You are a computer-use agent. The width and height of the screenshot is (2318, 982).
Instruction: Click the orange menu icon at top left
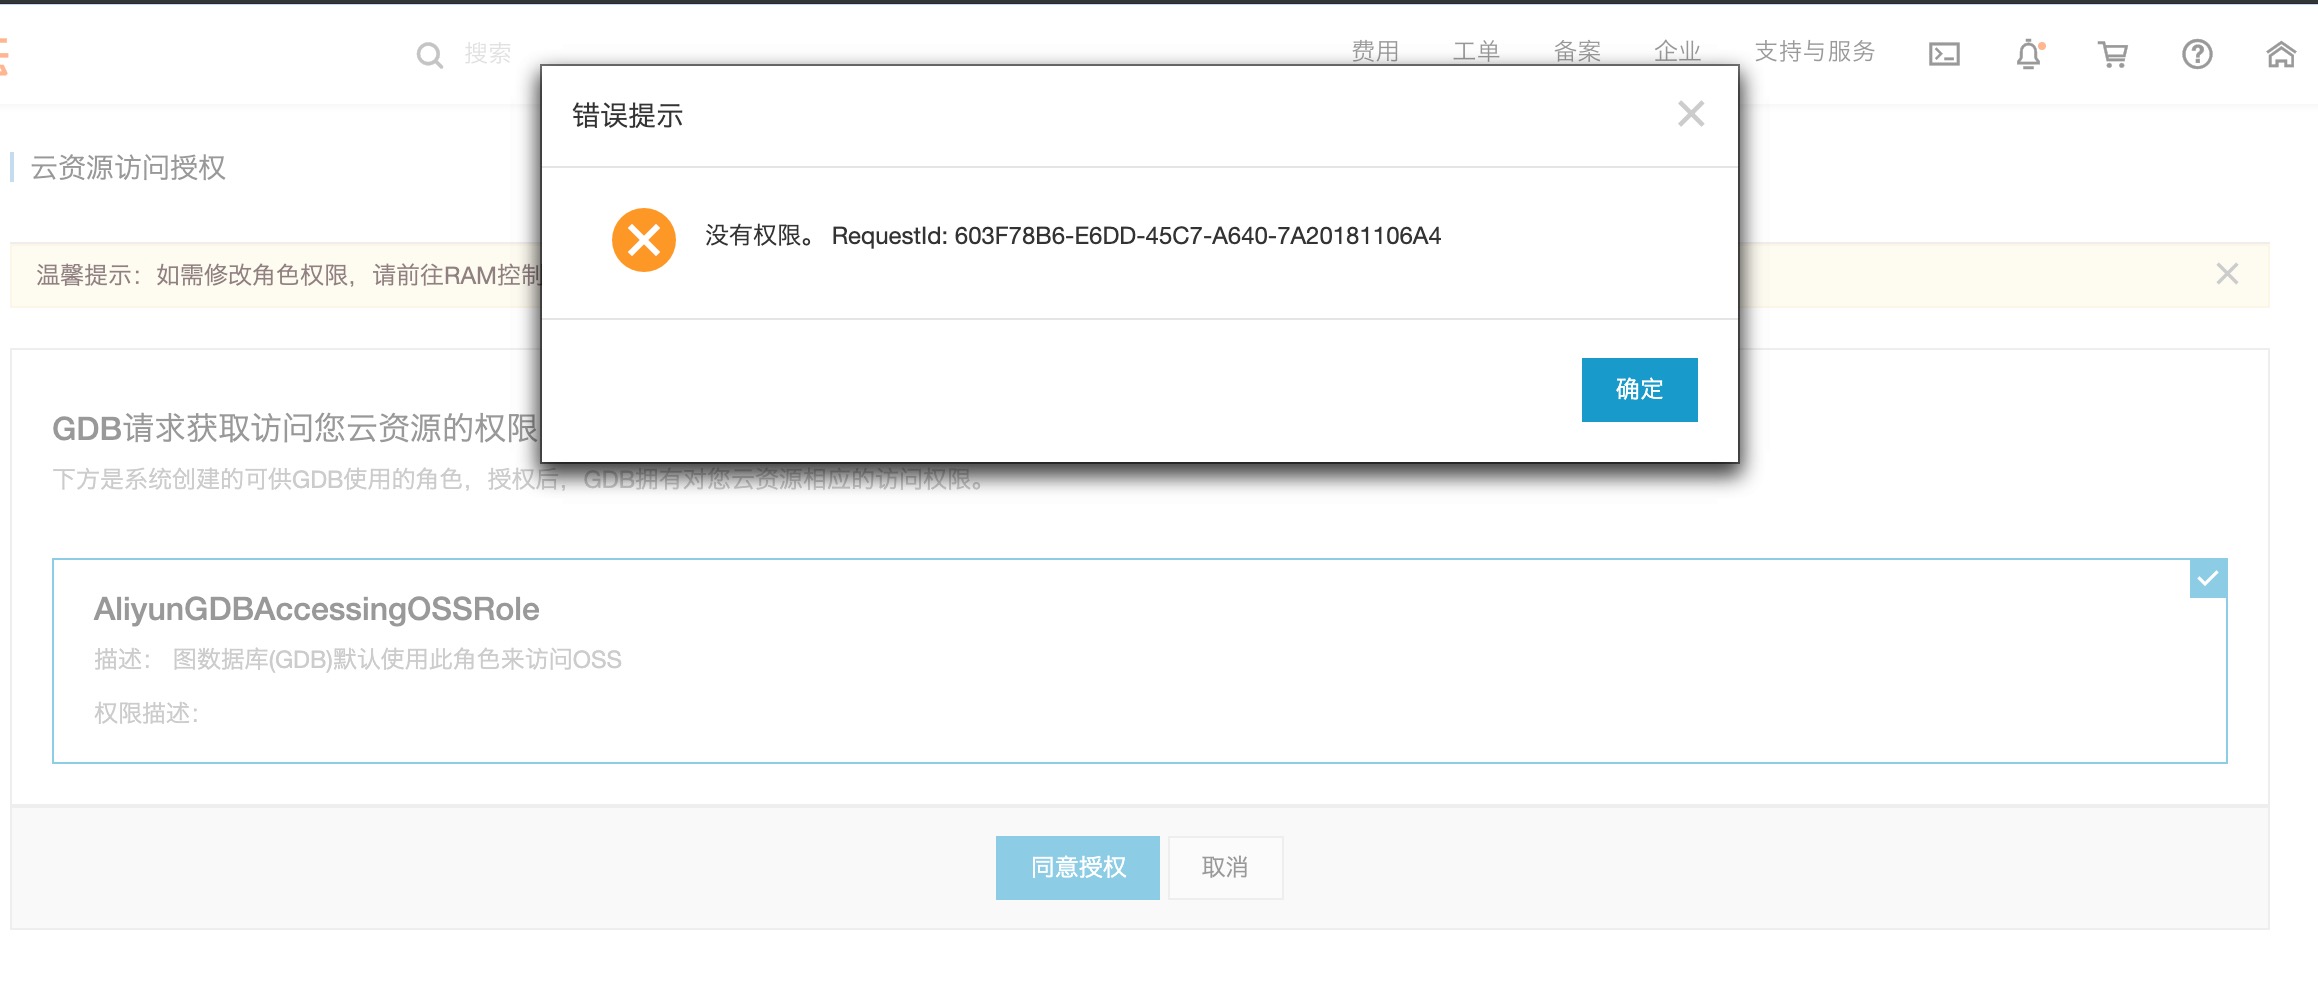3,55
